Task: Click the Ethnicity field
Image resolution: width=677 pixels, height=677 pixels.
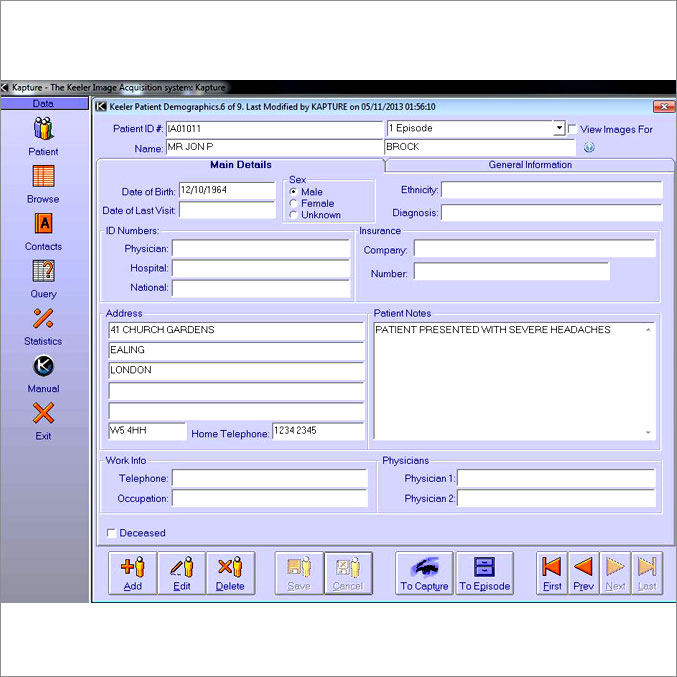Action: [552, 190]
